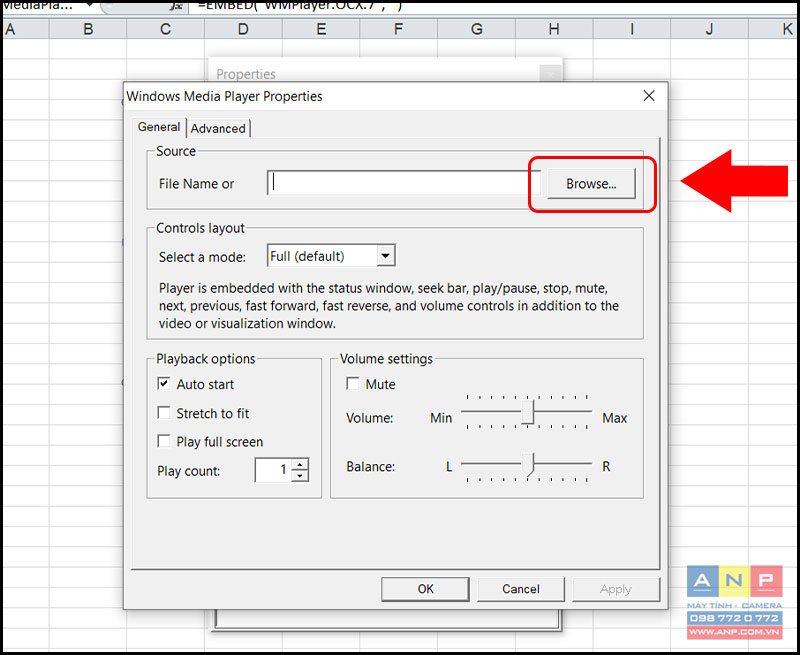Screen dimensions: 800x655
Task: Enable Play full screen option
Action: click(164, 441)
